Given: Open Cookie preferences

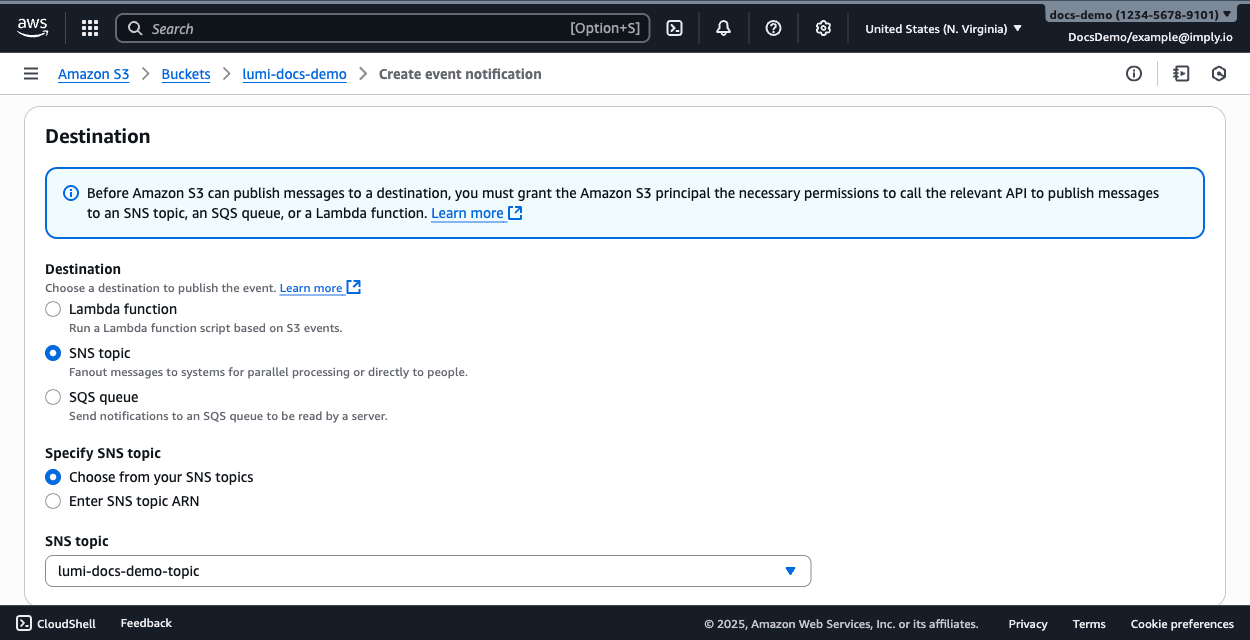Looking at the screenshot, I should (1182, 624).
